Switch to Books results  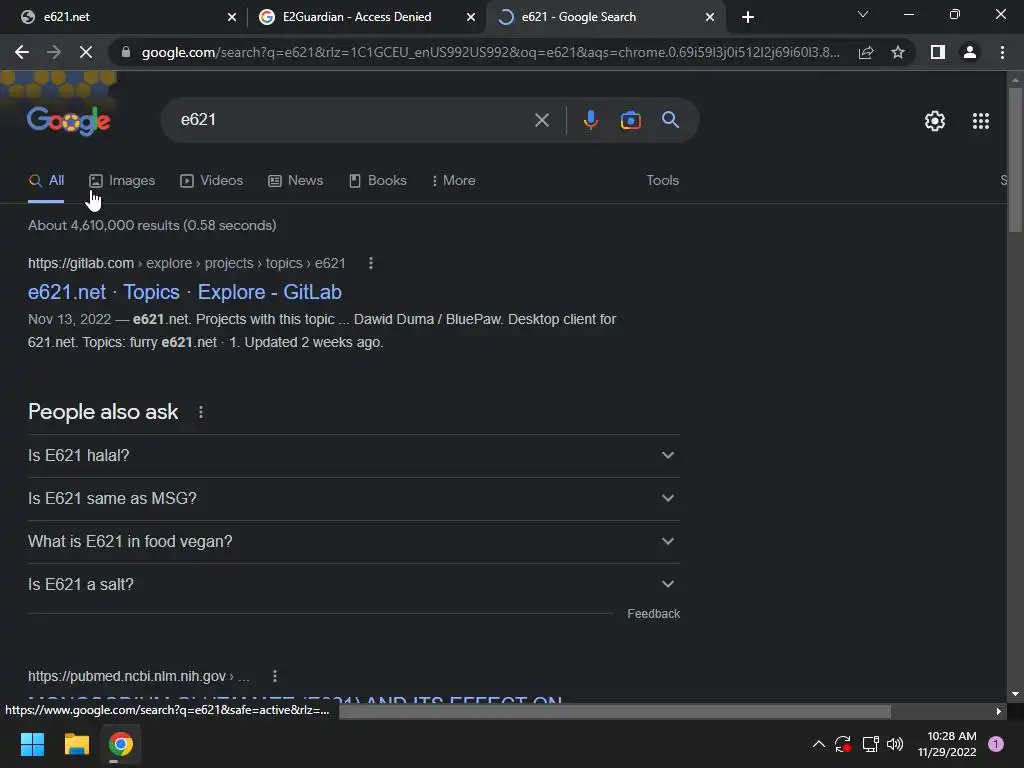point(377,181)
